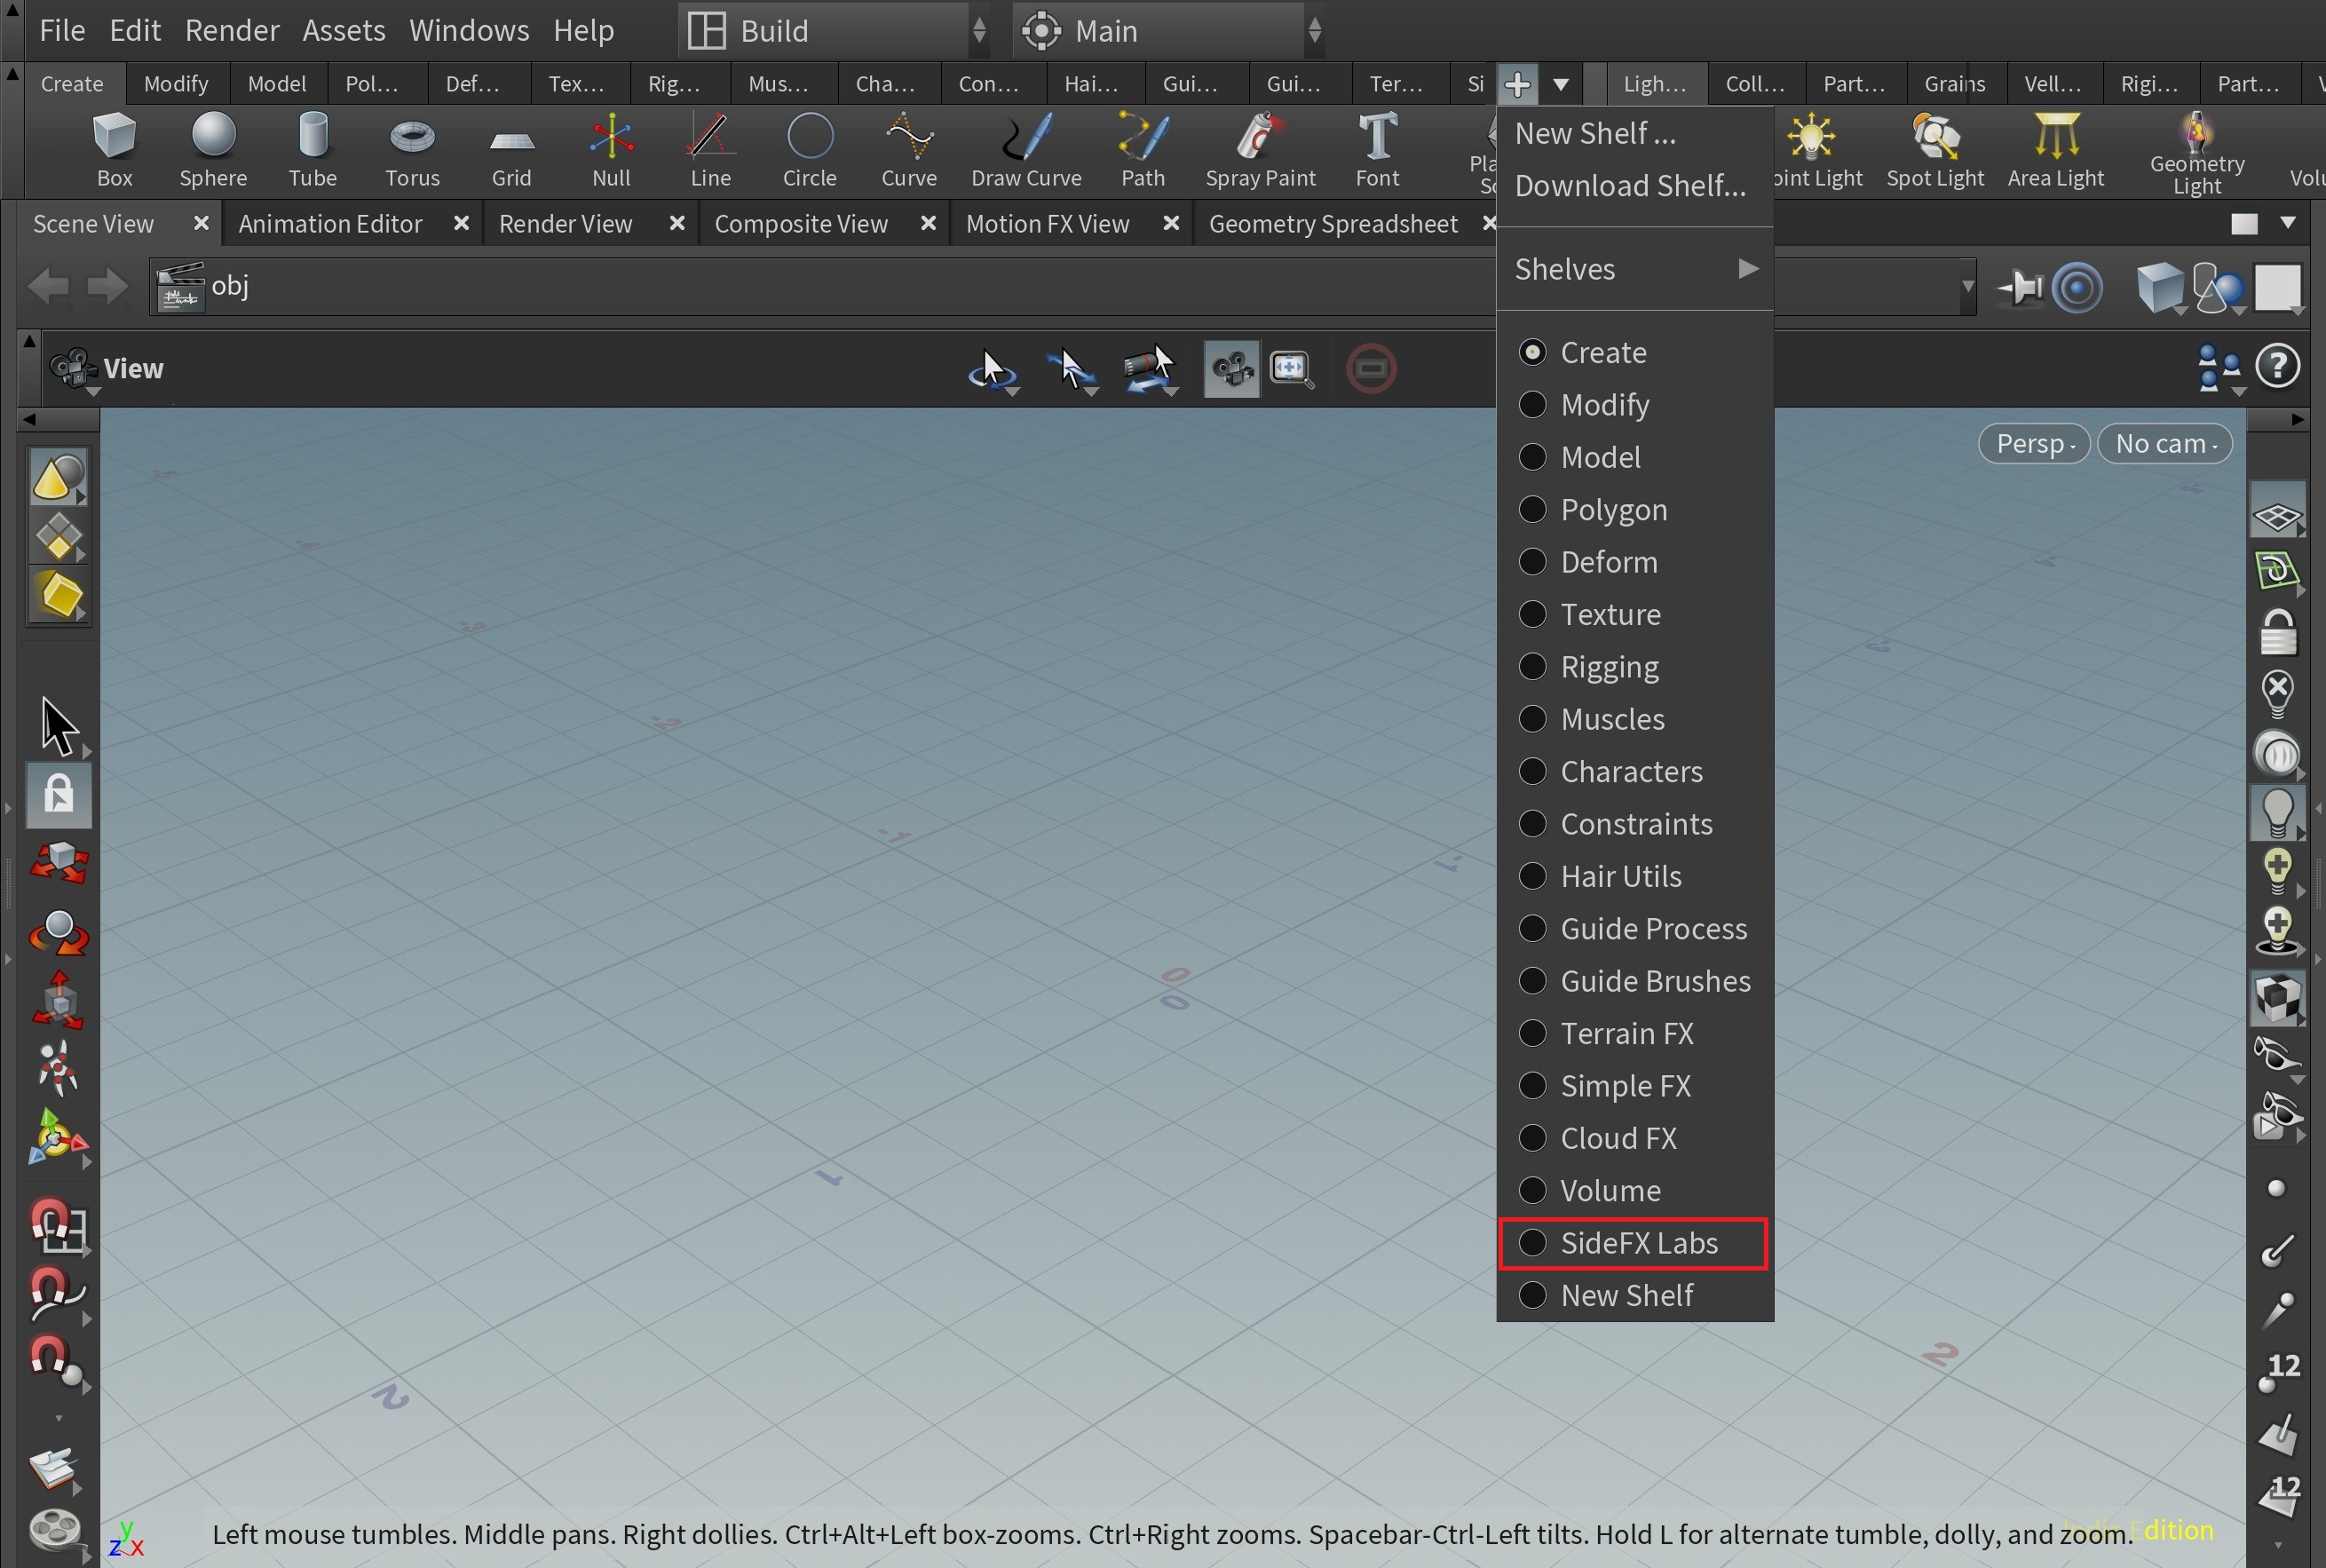2326x1568 pixels.
Task: Click the forward navigation arrow
Action: pos(108,286)
